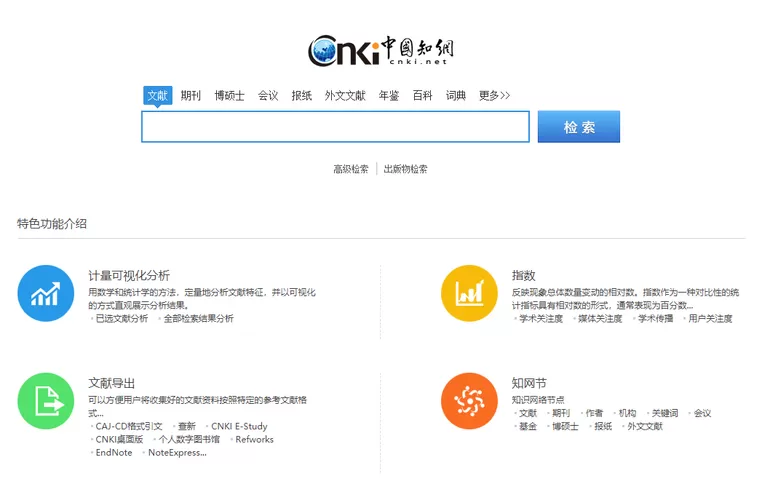The height and width of the screenshot is (500, 762).
Task: Focus the main search input box
Action: pyautogui.click(x=335, y=127)
